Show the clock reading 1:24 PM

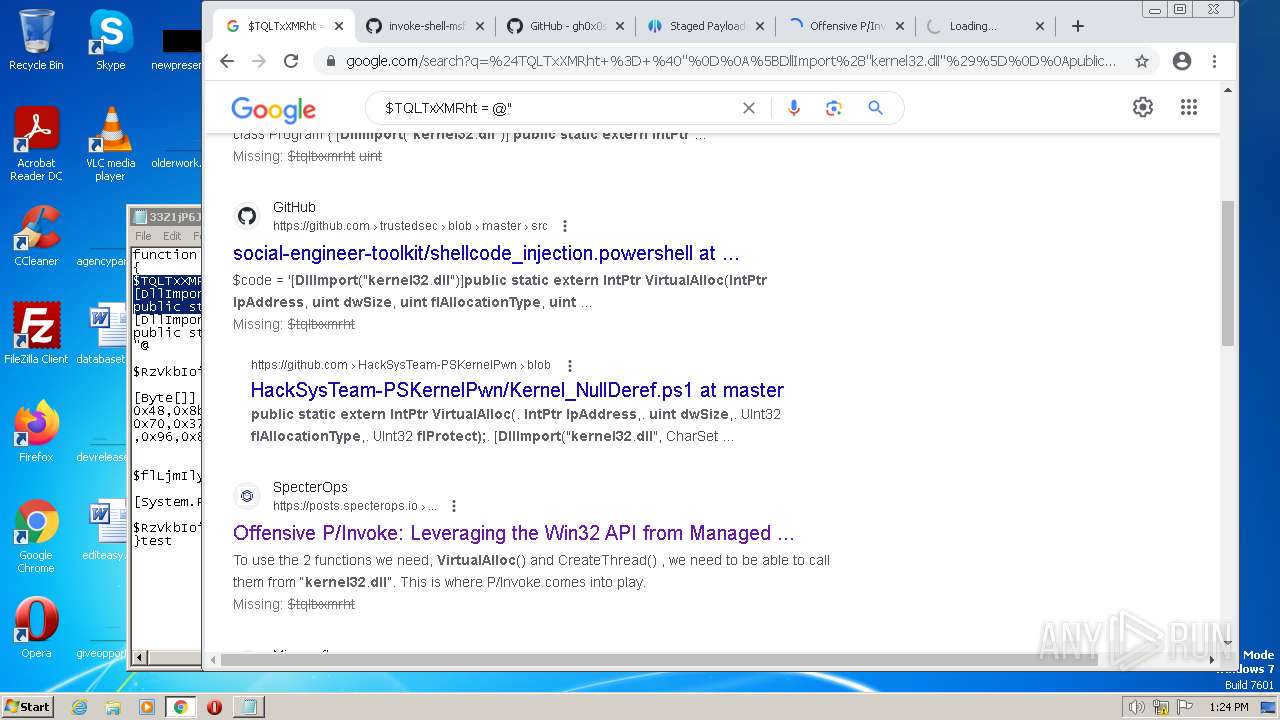1228,707
